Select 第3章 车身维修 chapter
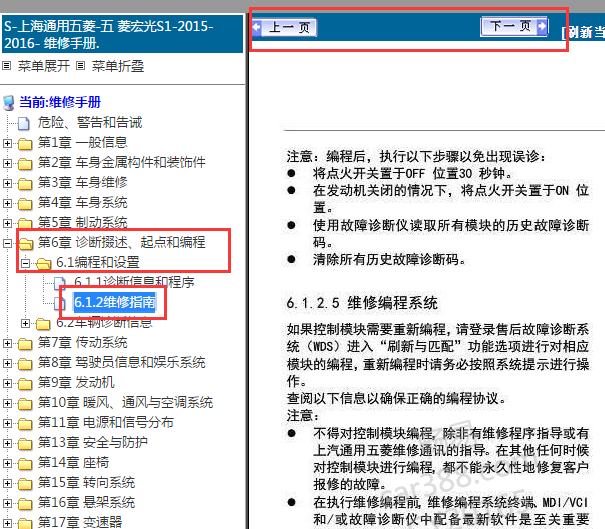Screen dimensions: 605x529 point(83,183)
